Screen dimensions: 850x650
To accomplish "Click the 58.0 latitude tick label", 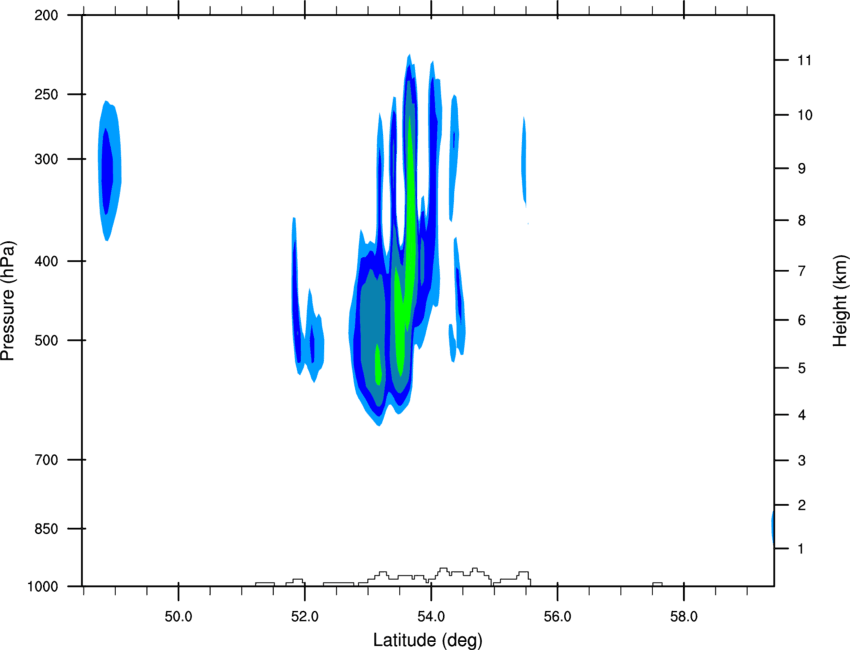I will (x=684, y=617).
